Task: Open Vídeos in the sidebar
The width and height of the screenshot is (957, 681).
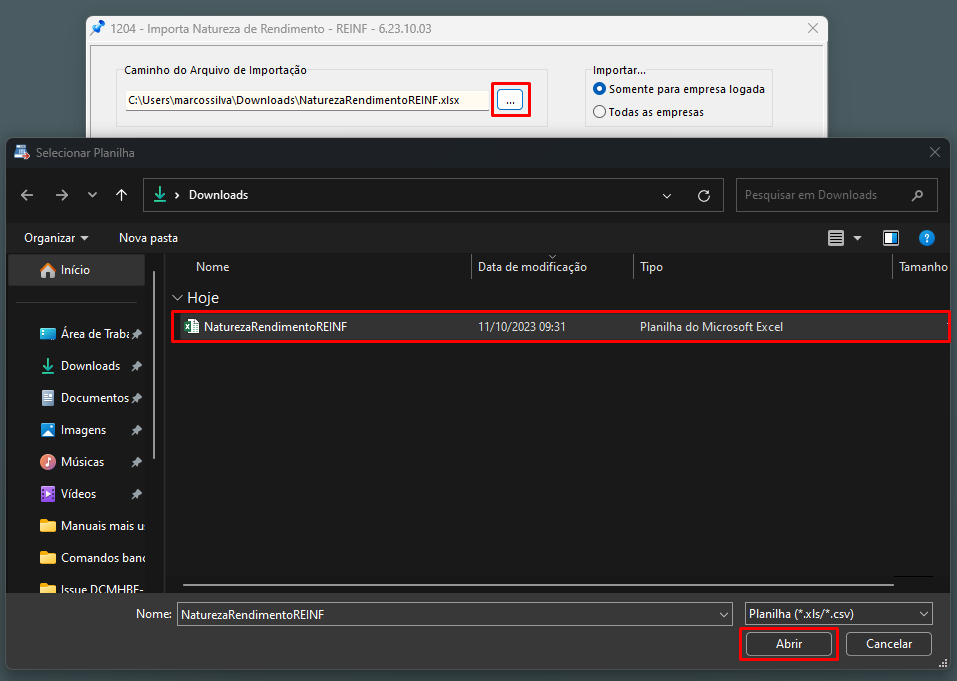Action: [x=90, y=494]
